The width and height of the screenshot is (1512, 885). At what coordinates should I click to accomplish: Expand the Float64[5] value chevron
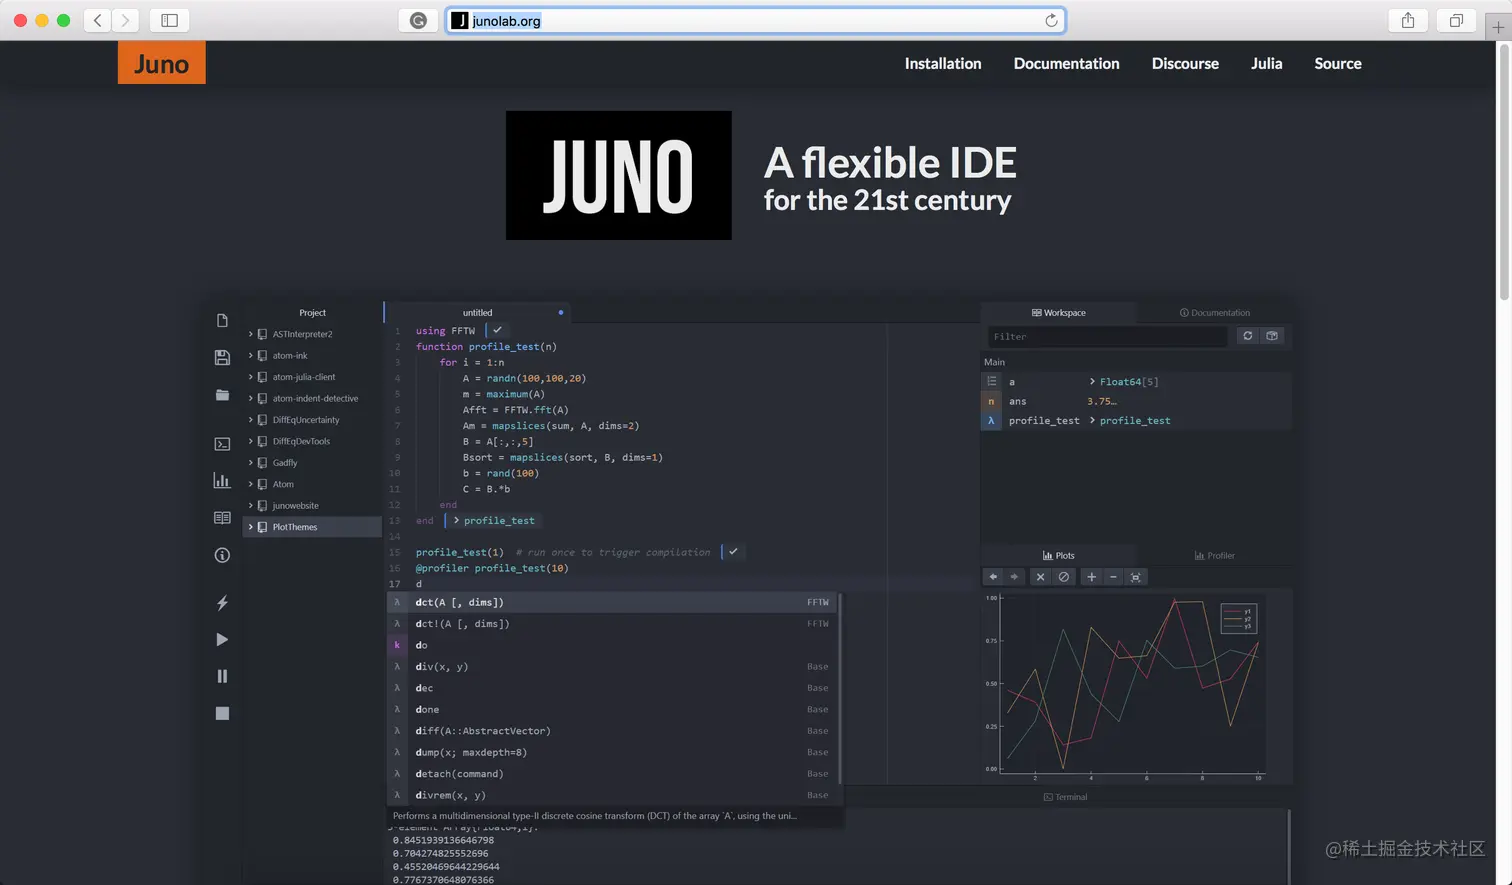[1092, 381]
